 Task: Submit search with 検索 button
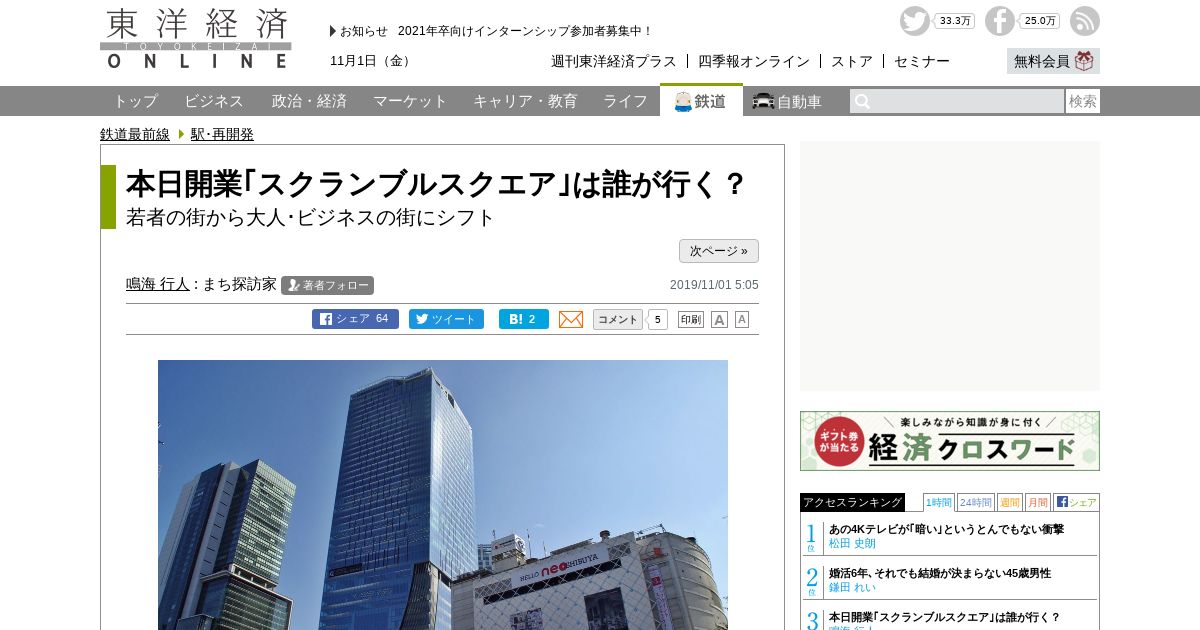(x=1083, y=101)
